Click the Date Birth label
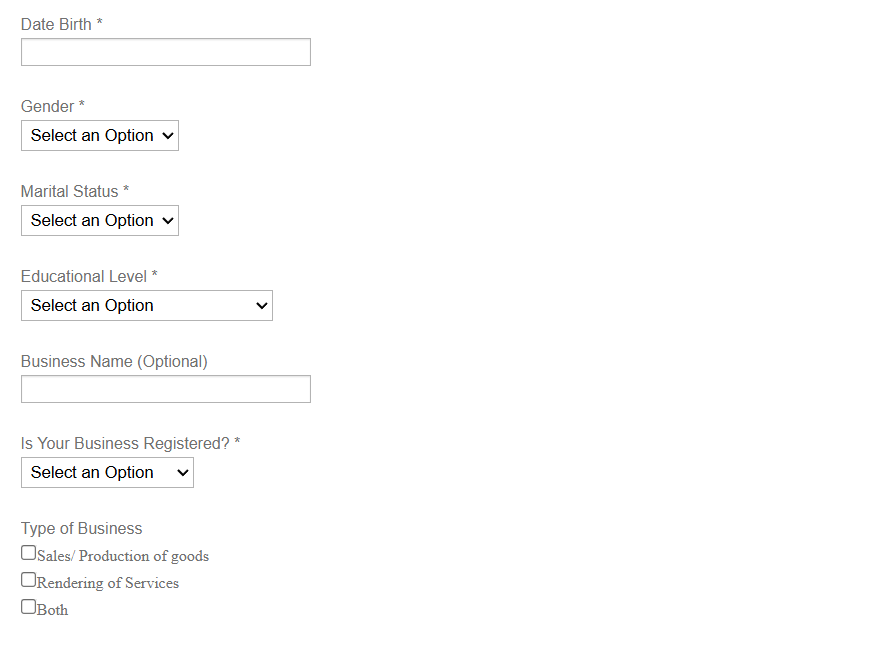This screenshot has height=656, width=872. pyautogui.click(x=56, y=24)
